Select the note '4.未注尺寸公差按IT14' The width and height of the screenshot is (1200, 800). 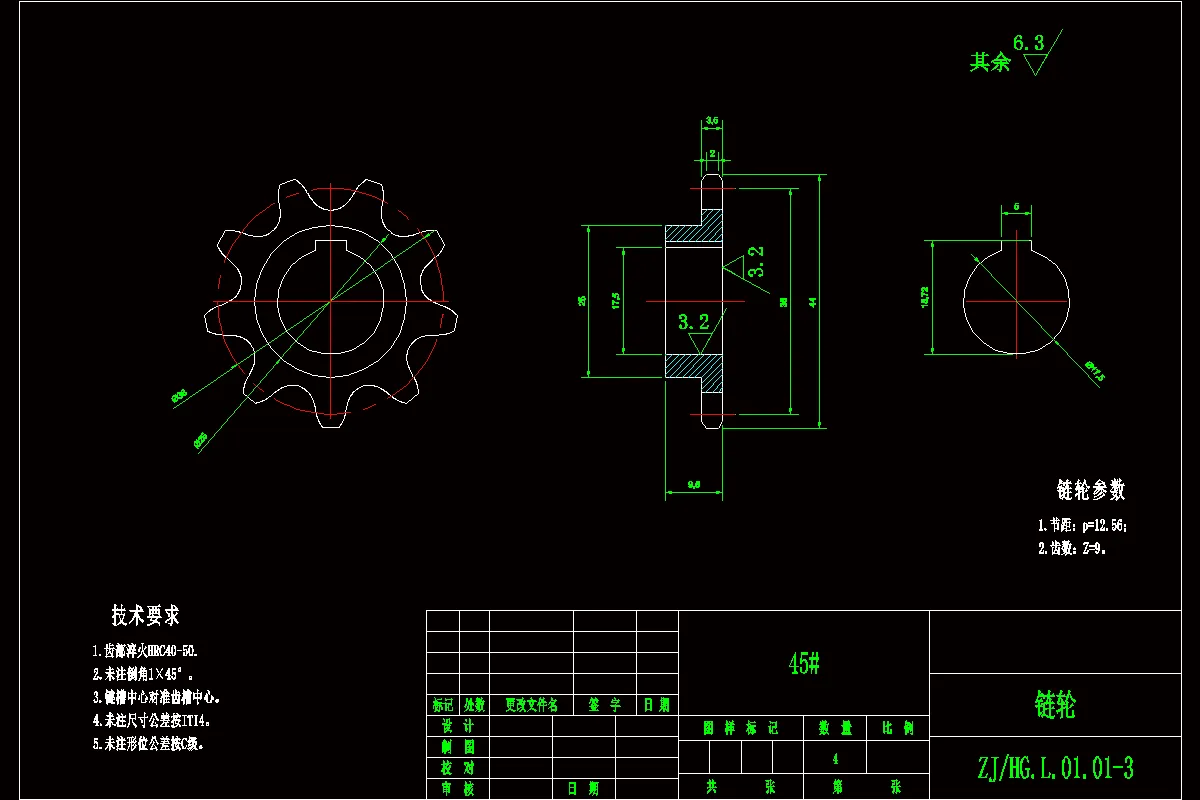click(x=150, y=720)
